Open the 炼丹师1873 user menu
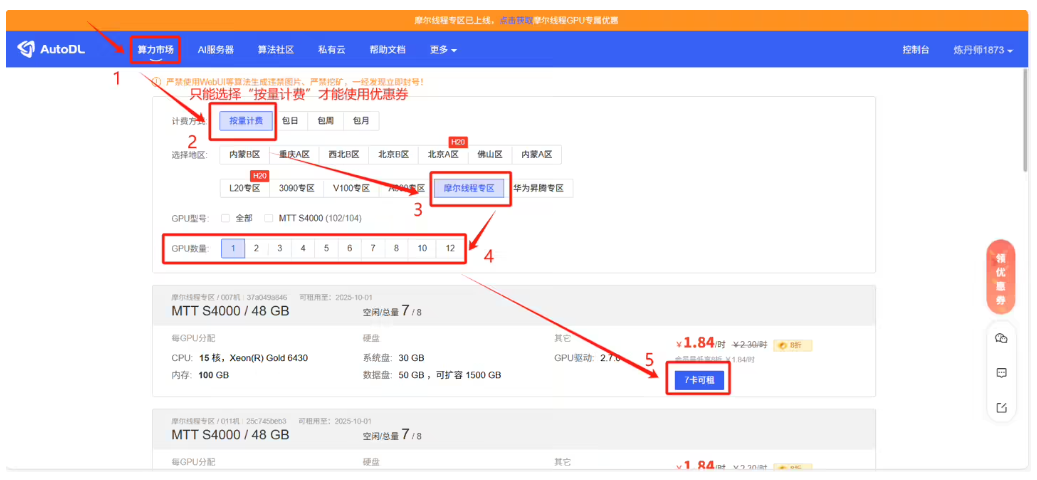This screenshot has width=1037, height=480. pyautogui.click(x=983, y=50)
